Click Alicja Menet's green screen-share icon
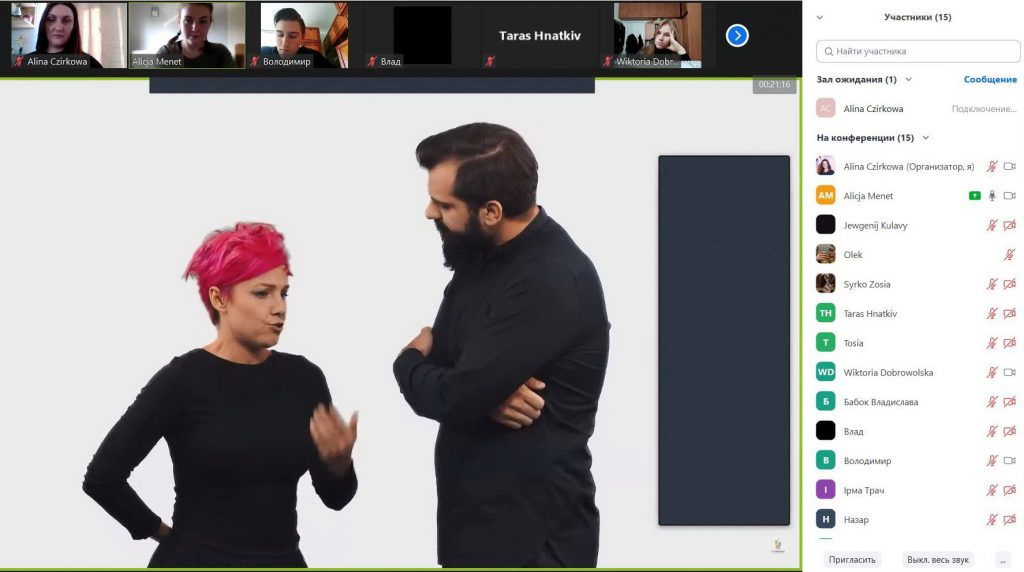The width and height of the screenshot is (1024, 572). point(974,196)
